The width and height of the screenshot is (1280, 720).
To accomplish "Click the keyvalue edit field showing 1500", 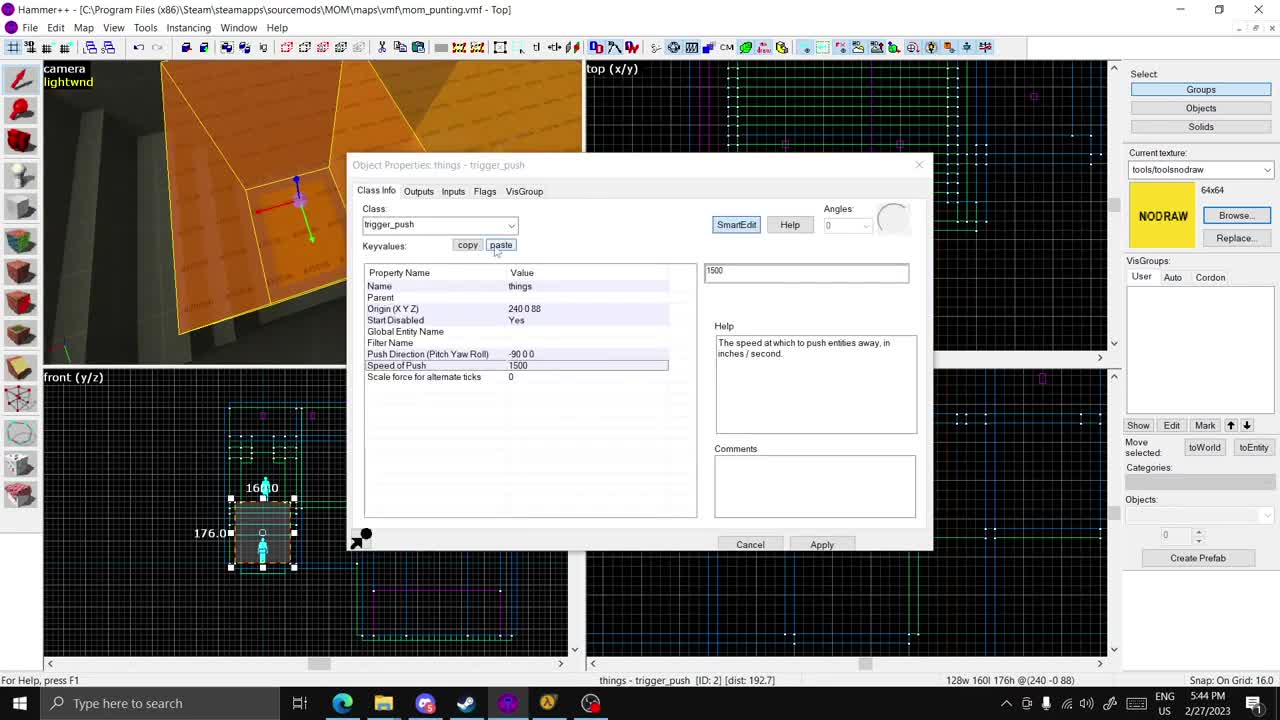I will (806, 271).
